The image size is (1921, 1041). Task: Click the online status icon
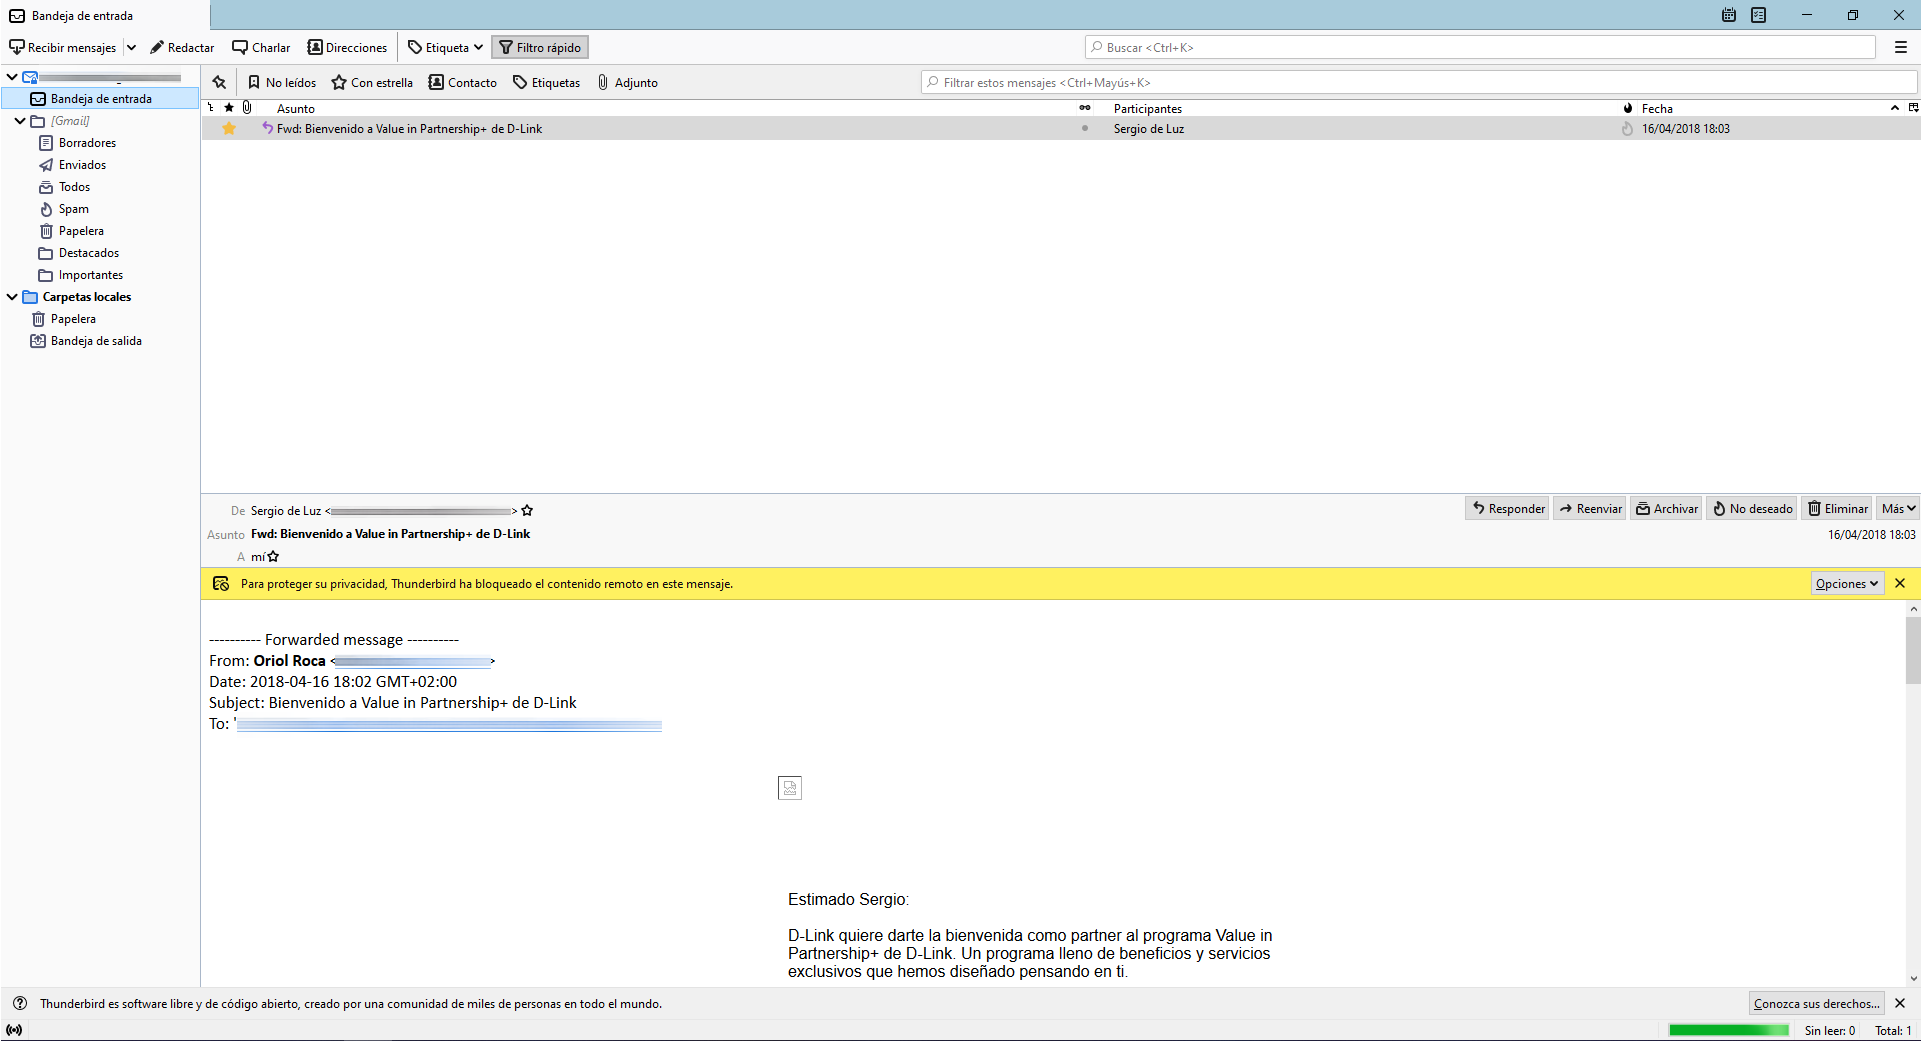click(14, 1030)
